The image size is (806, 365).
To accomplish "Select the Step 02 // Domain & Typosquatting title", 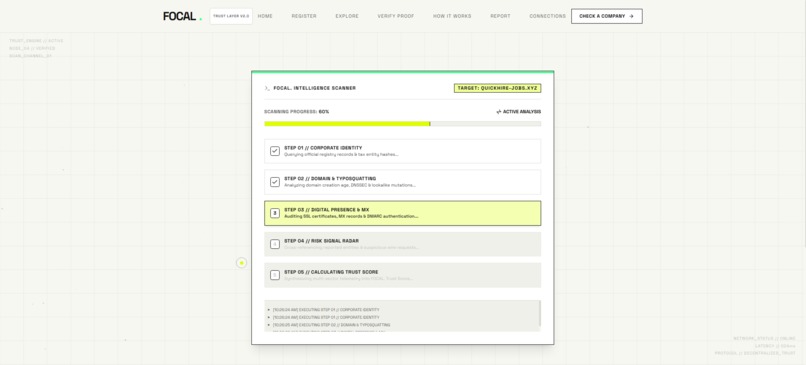I will [x=330, y=179].
